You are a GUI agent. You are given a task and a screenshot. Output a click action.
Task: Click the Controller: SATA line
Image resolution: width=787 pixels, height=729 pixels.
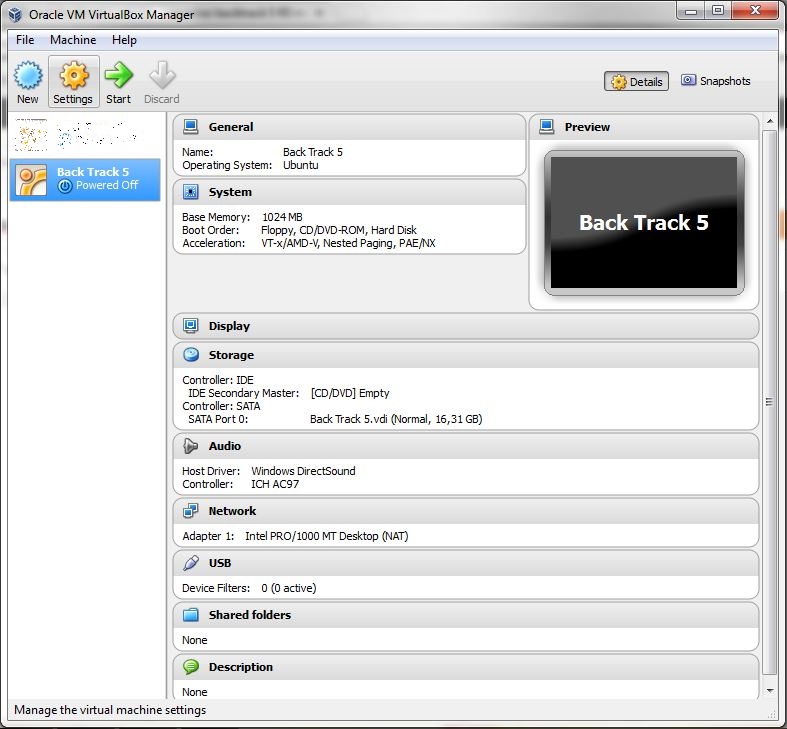coord(221,406)
